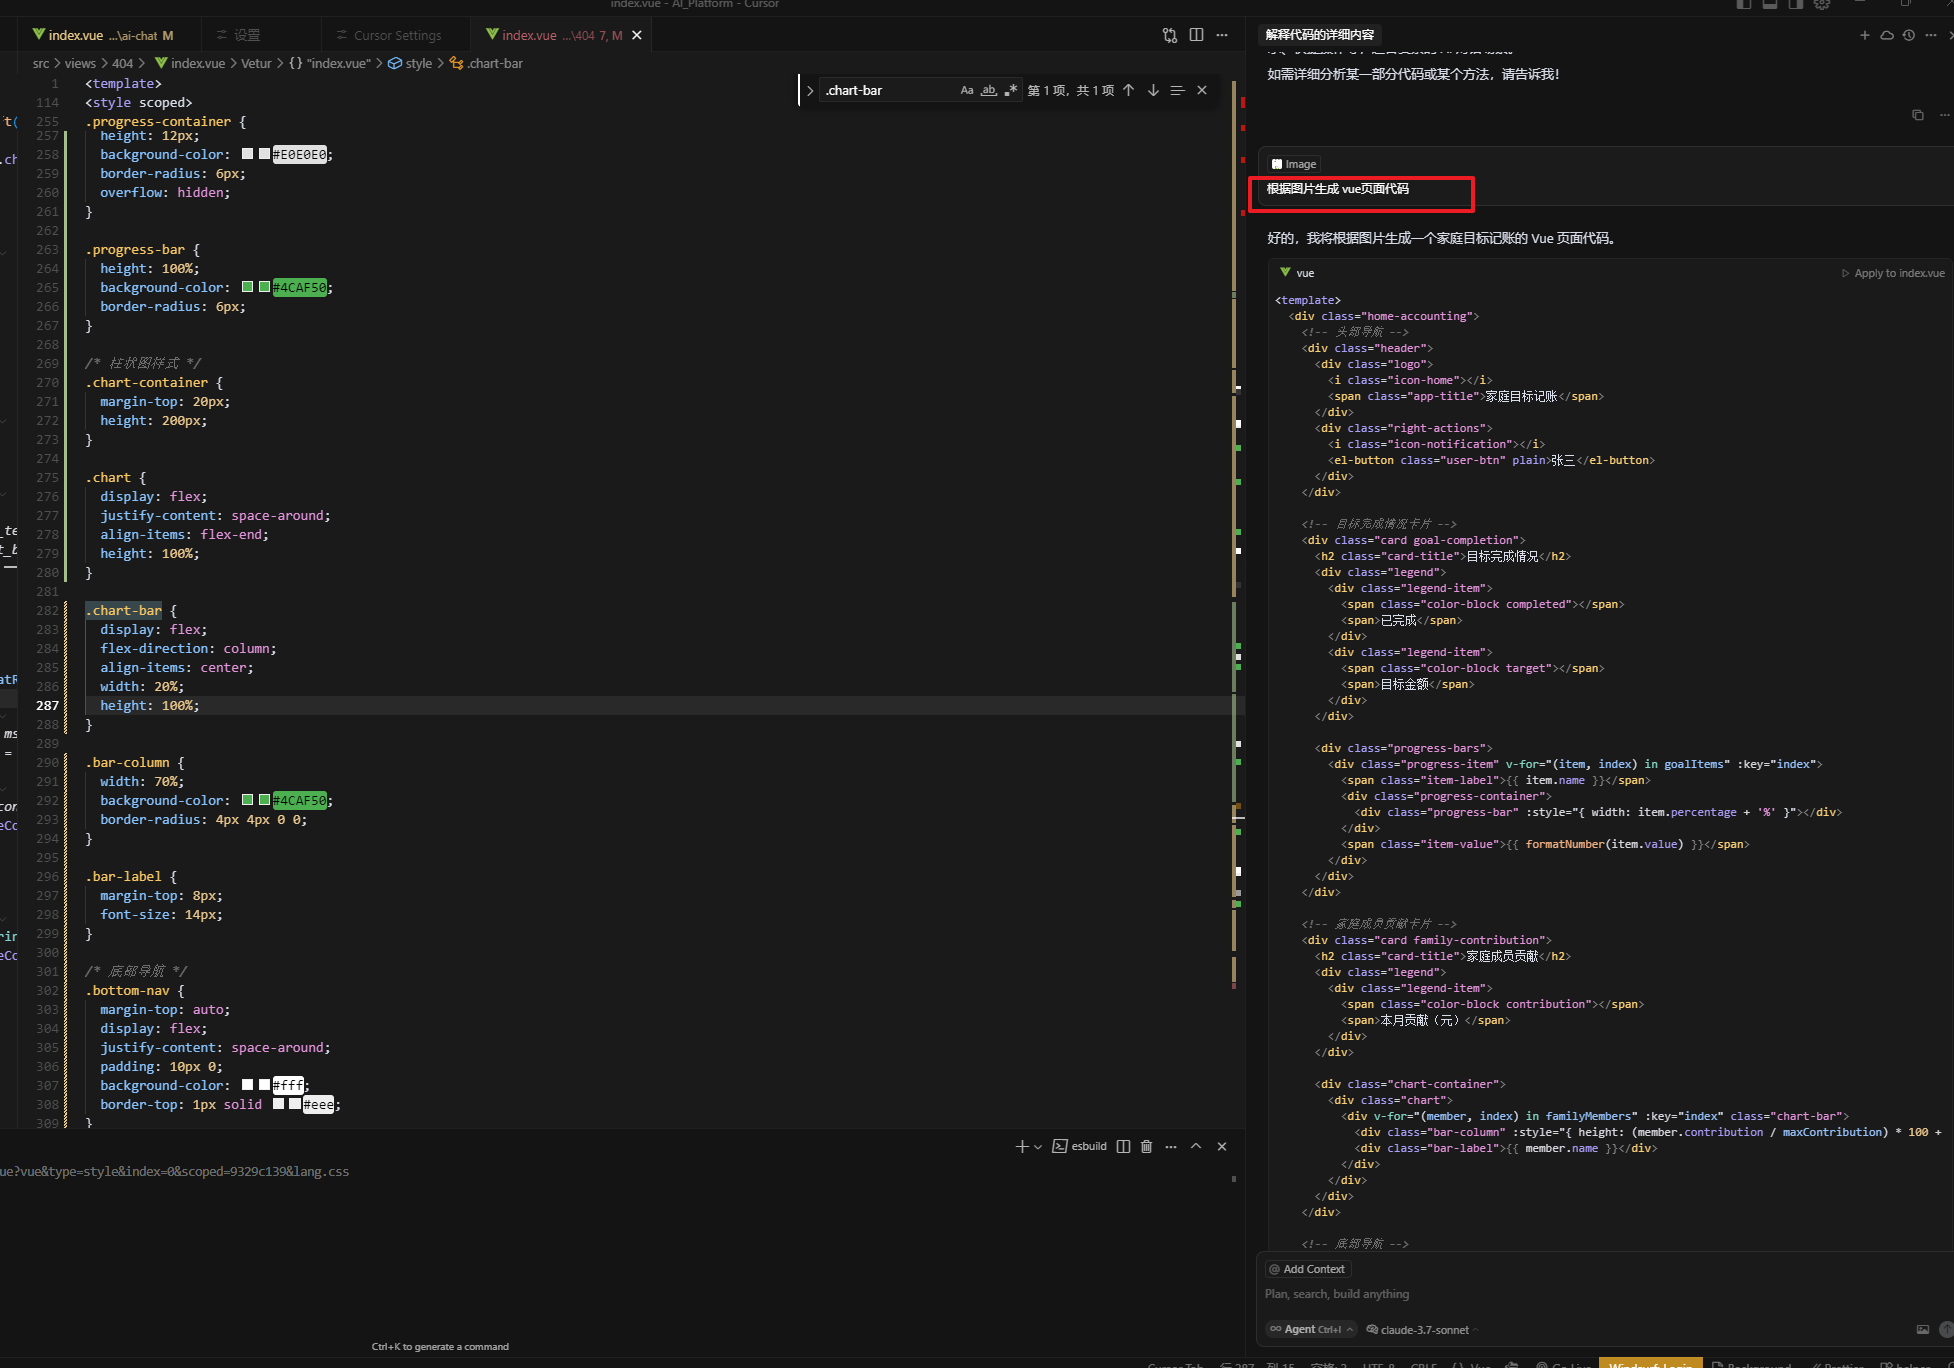The width and height of the screenshot is (1954, 1368).
Task: Click #E0E0E0 color swatch in progress-container
Action: 248,154
